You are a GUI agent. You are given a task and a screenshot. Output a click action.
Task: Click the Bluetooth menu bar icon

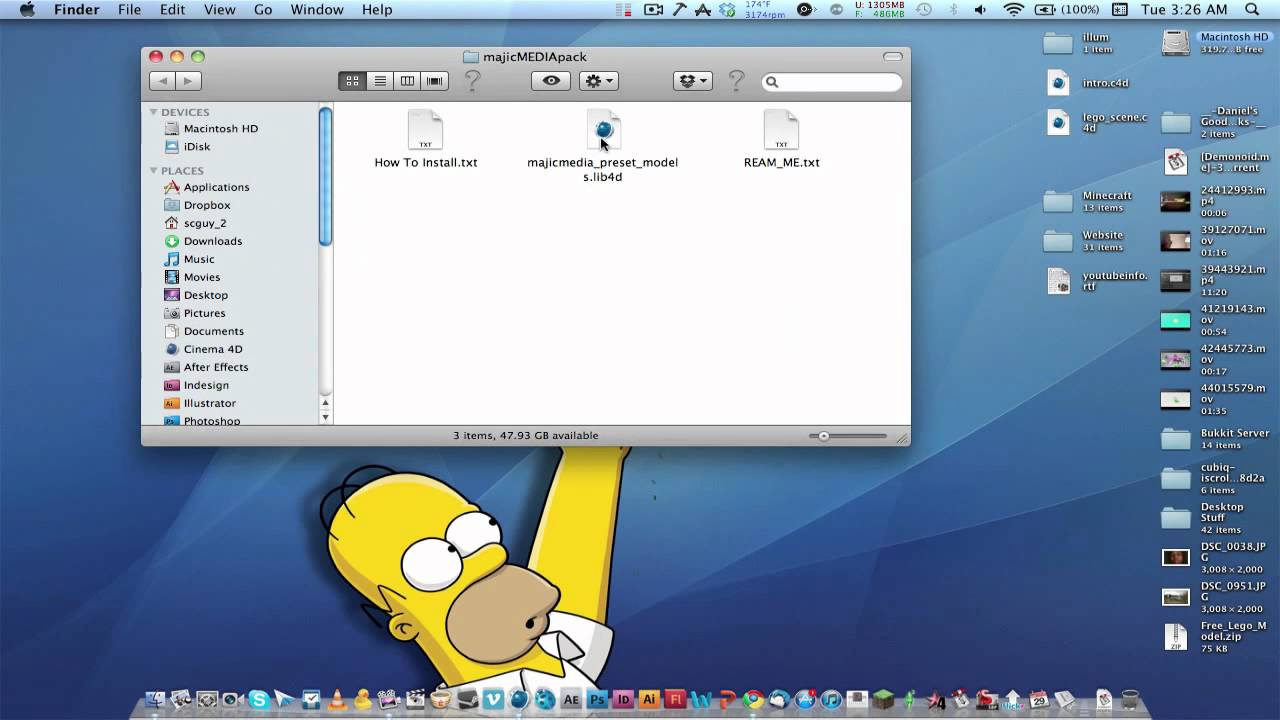953,10
